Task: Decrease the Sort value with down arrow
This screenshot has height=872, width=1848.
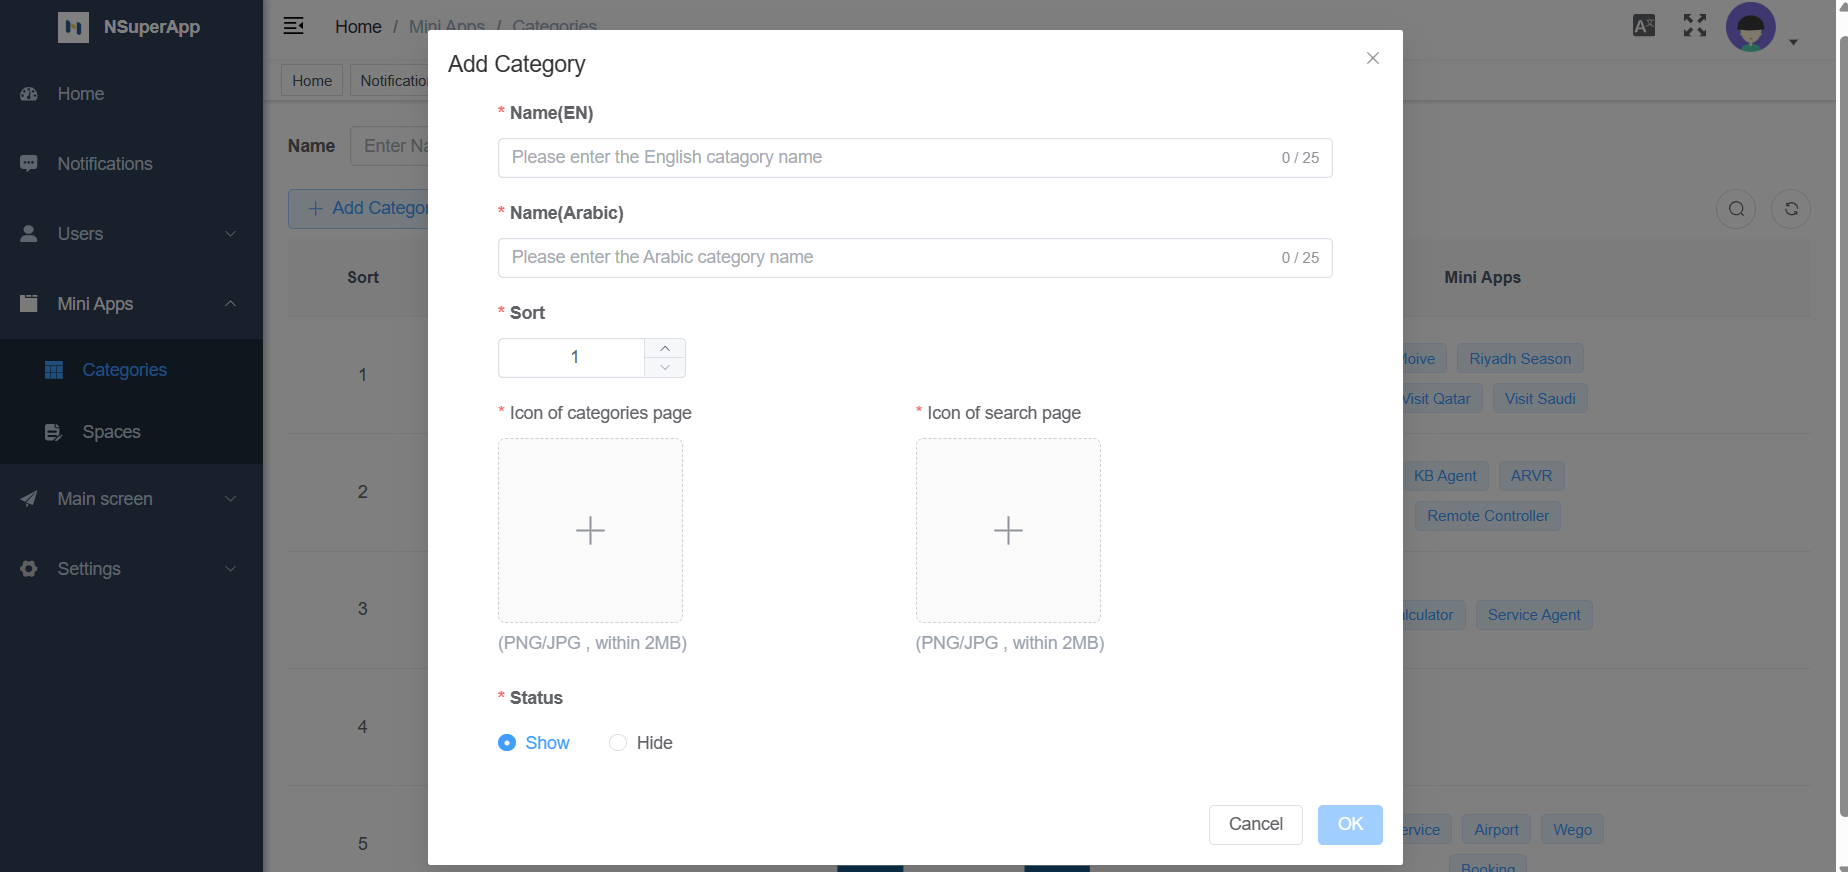Action: click(665, 368)
